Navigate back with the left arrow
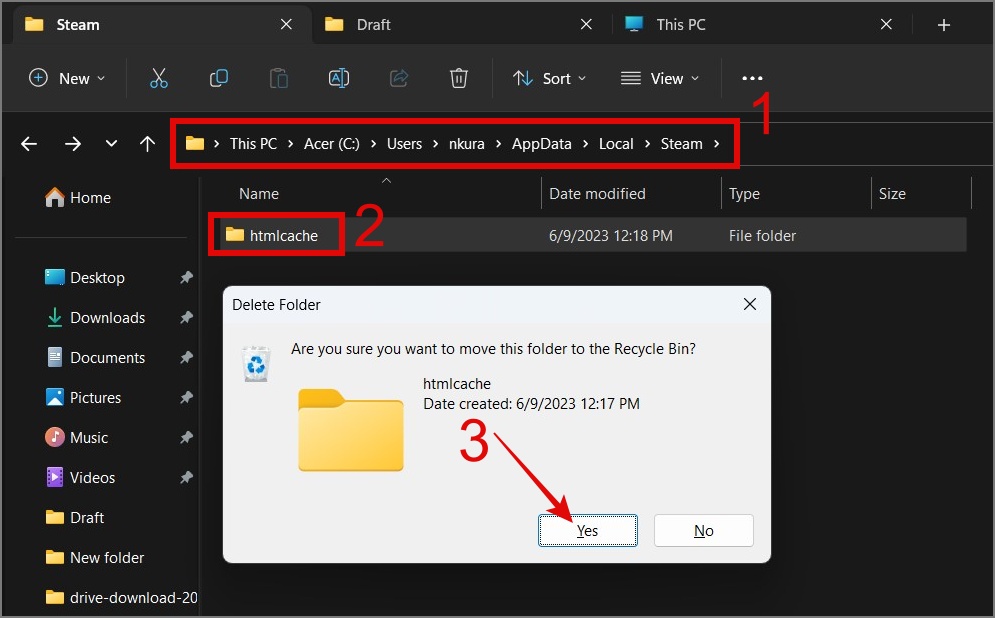The width and height of the screenshot is (995, 618). pyautogui.click(x=29, y=144)
